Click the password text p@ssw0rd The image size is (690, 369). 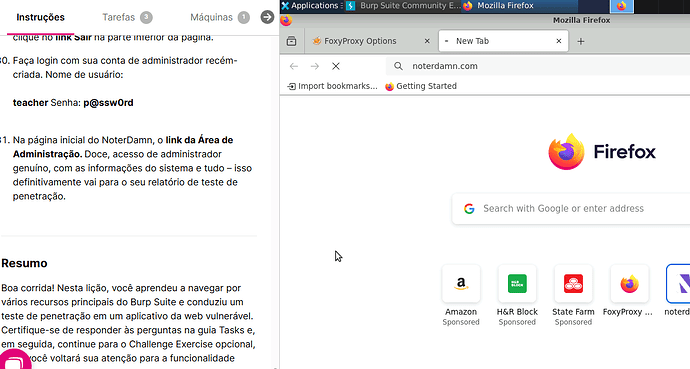[108, 102]
